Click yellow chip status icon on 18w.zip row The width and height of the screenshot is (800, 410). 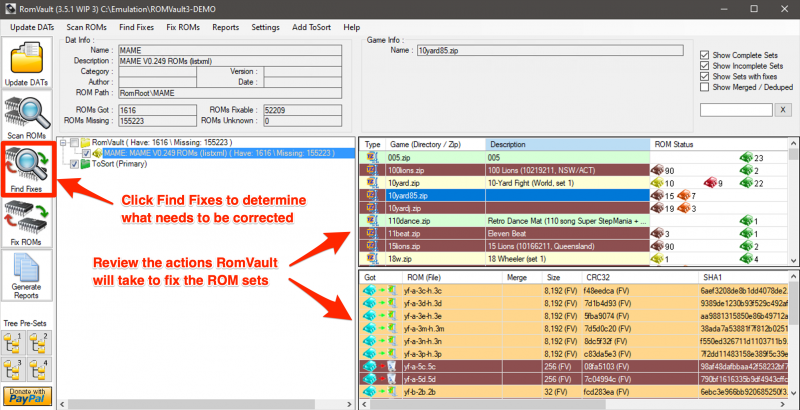657,259
